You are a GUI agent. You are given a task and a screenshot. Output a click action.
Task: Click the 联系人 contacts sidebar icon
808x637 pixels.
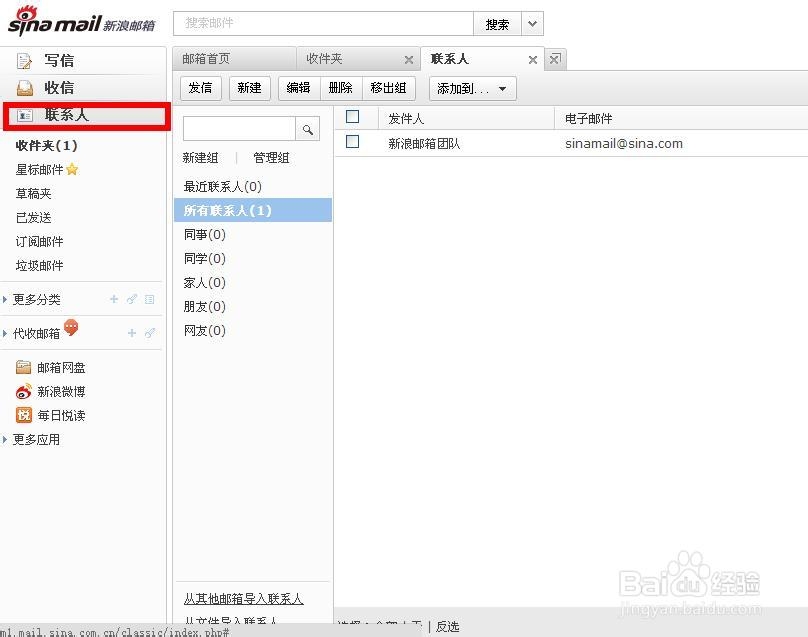tap(25, 115)
